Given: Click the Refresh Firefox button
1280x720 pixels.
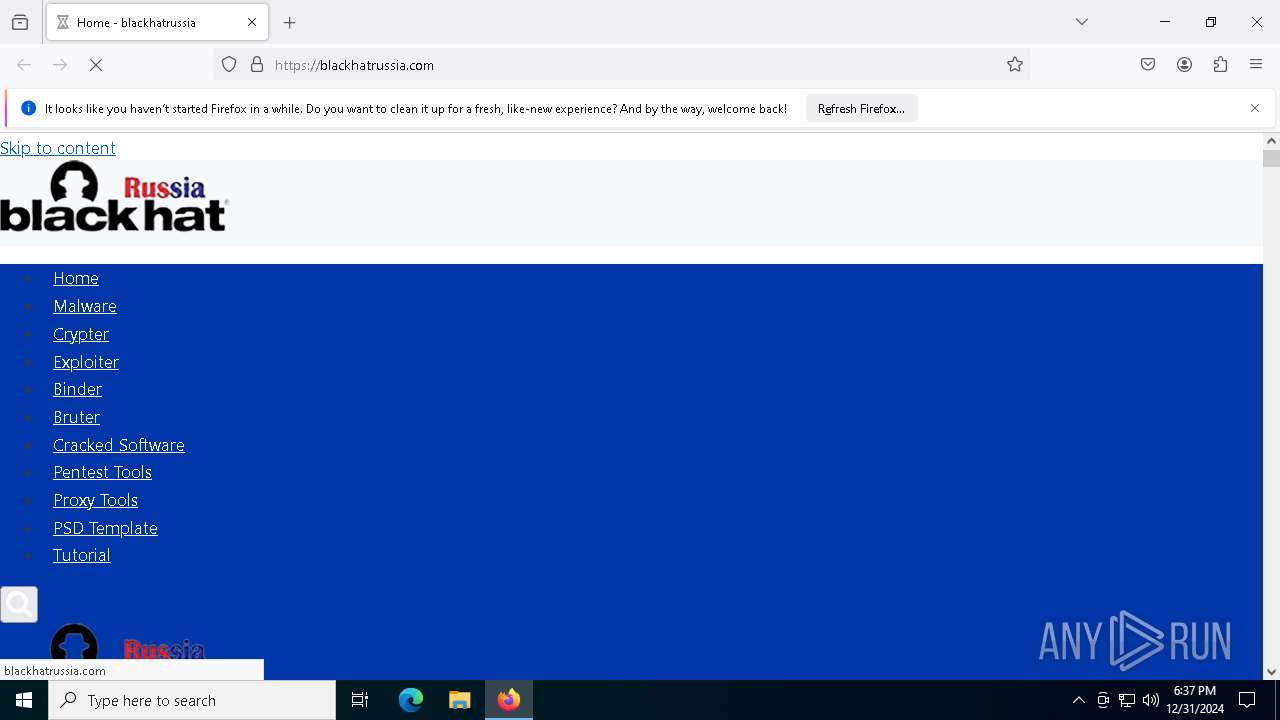Looking at the screenshot, I should tap(861, 109).
